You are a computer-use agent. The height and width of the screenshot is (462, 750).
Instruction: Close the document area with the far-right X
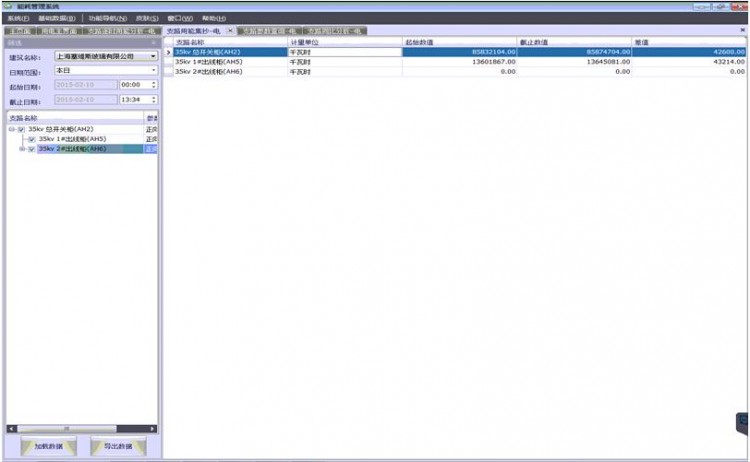742,30
